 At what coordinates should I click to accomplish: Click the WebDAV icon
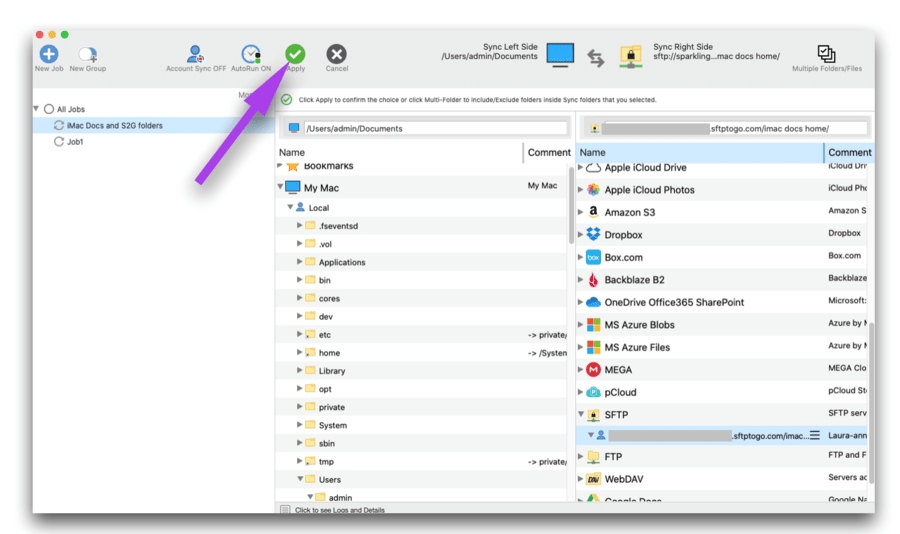(x=593, y=479)
